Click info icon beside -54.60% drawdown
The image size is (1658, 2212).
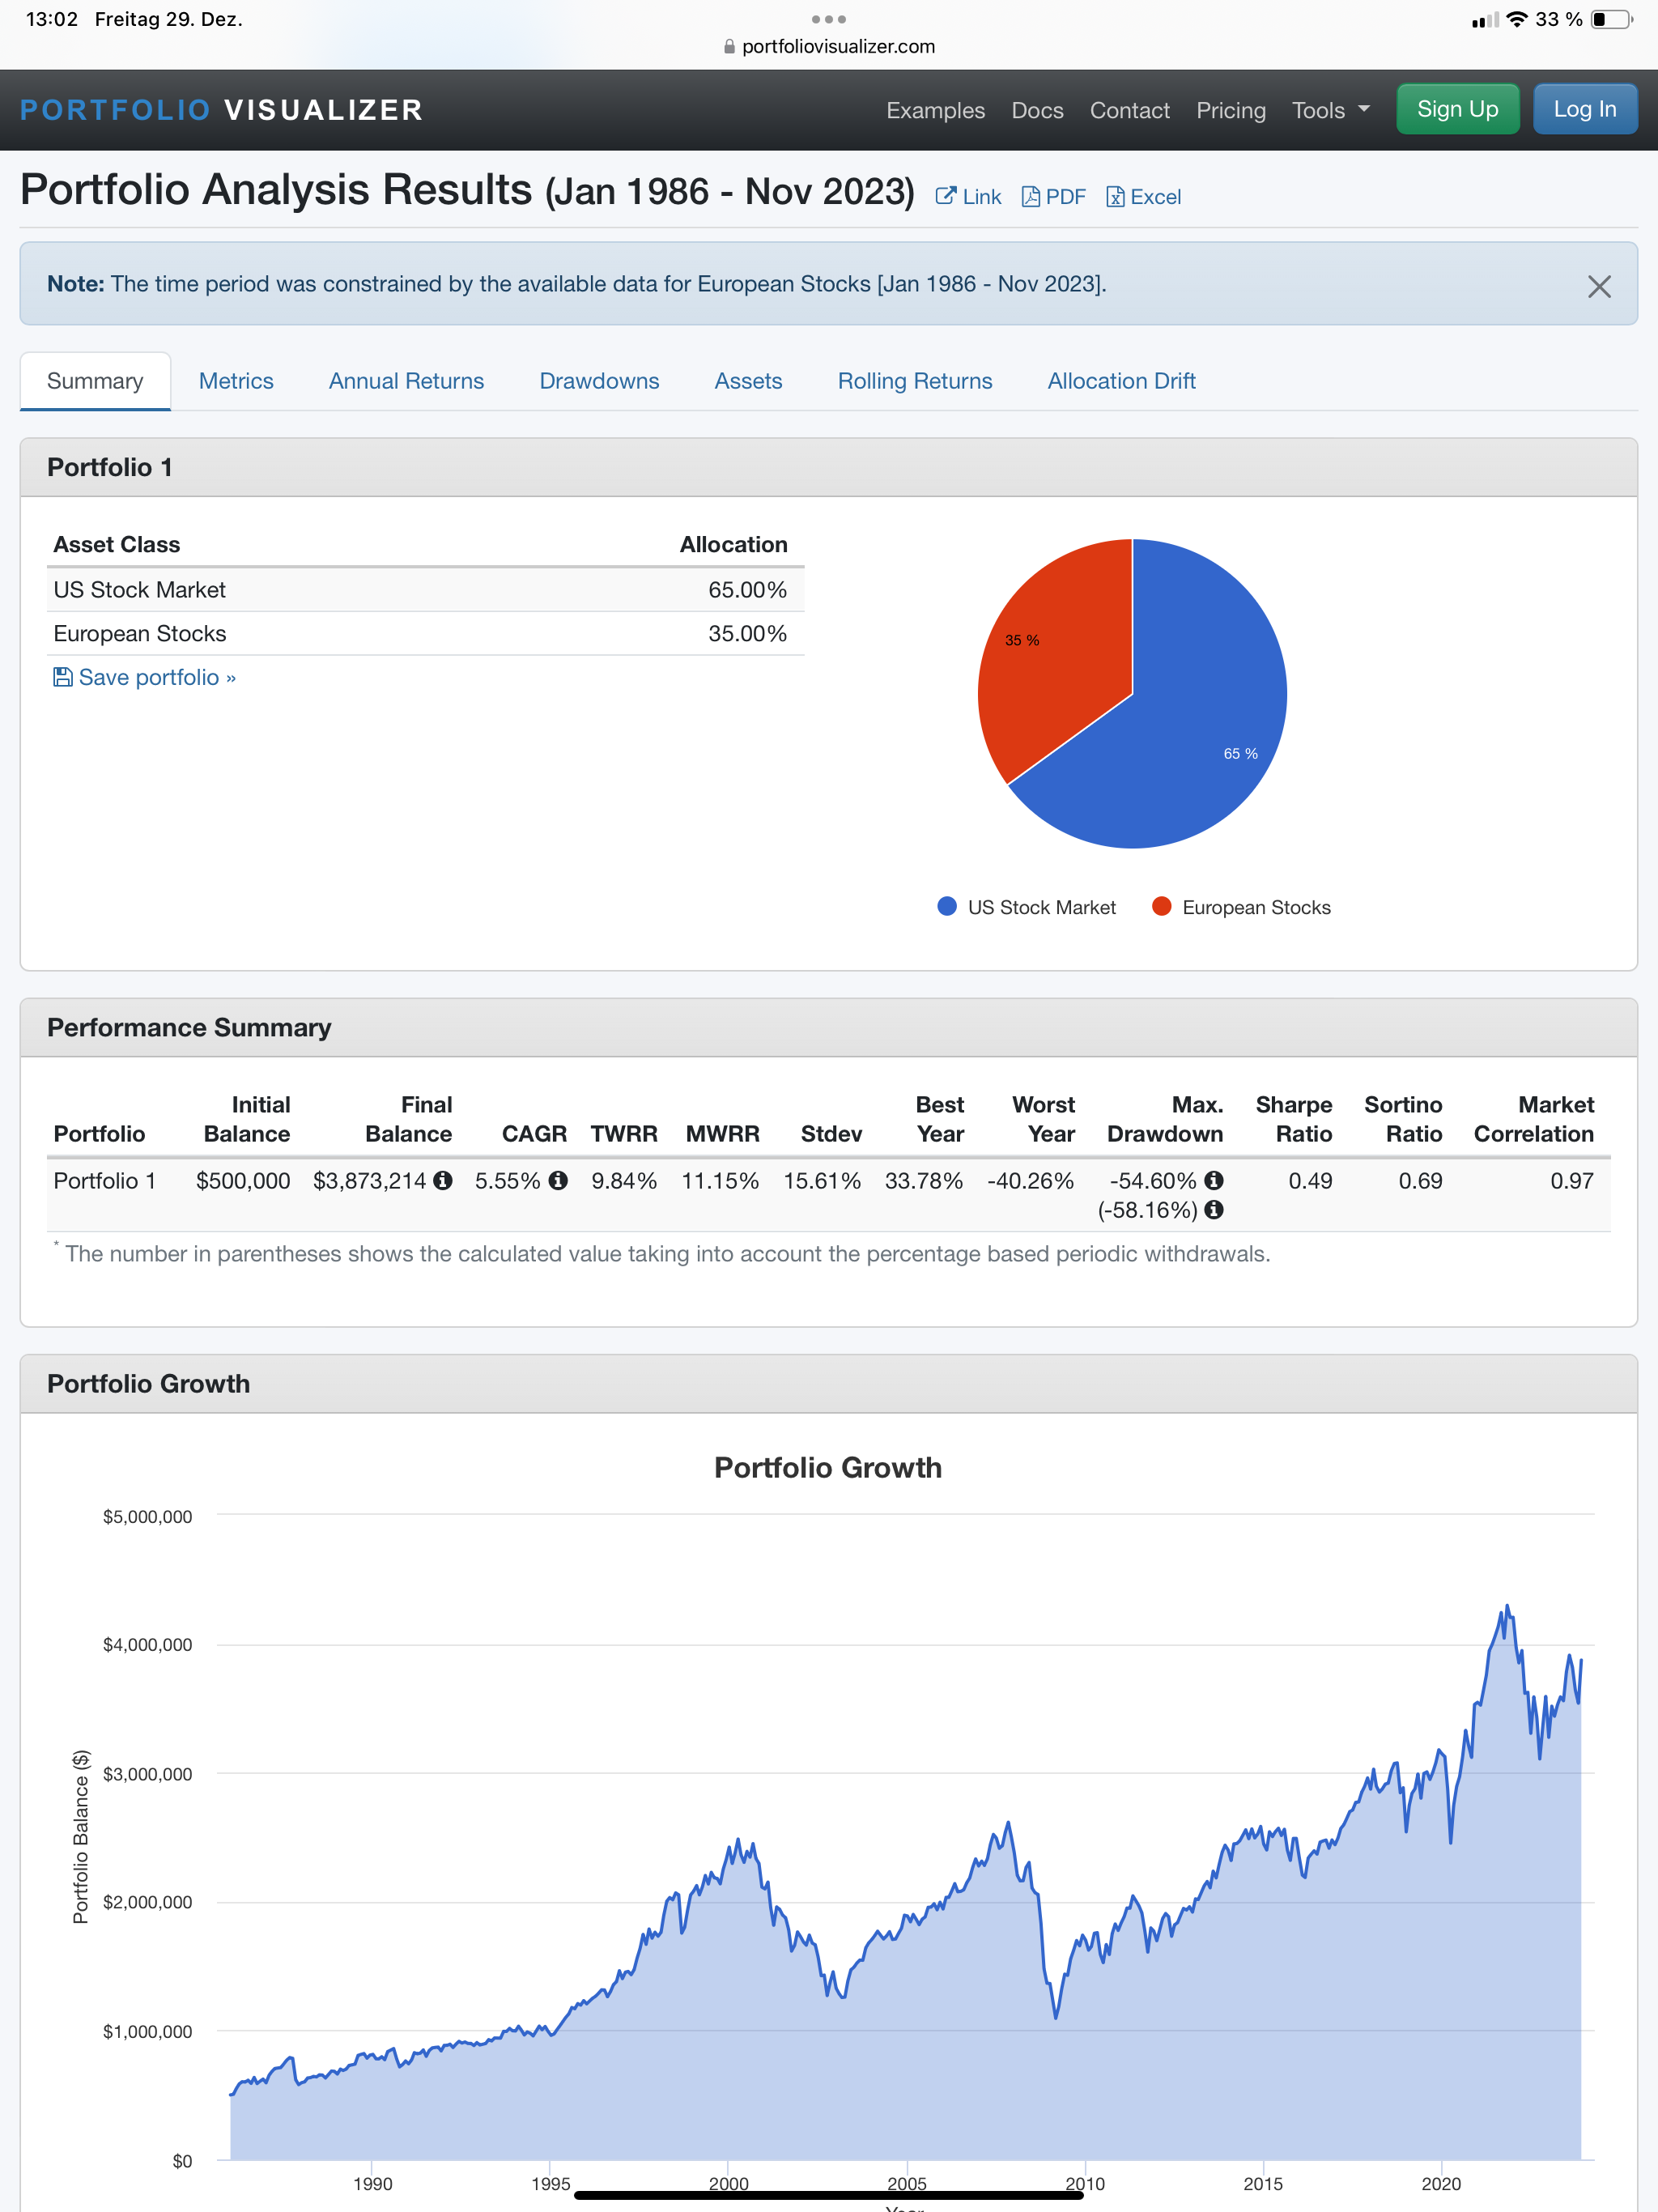point(1214,1180)
